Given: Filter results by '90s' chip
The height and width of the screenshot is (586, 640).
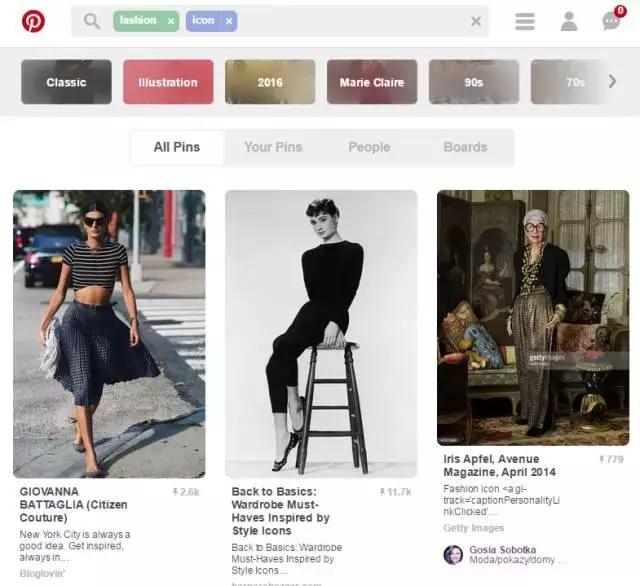Looking at the screenshot, I should pos(474,82).
